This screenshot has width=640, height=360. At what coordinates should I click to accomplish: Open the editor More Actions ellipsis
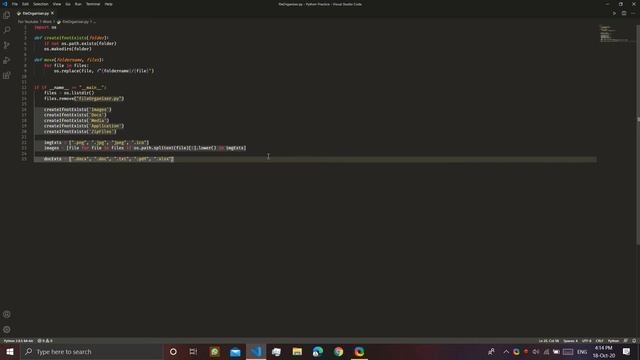[633, 13]
